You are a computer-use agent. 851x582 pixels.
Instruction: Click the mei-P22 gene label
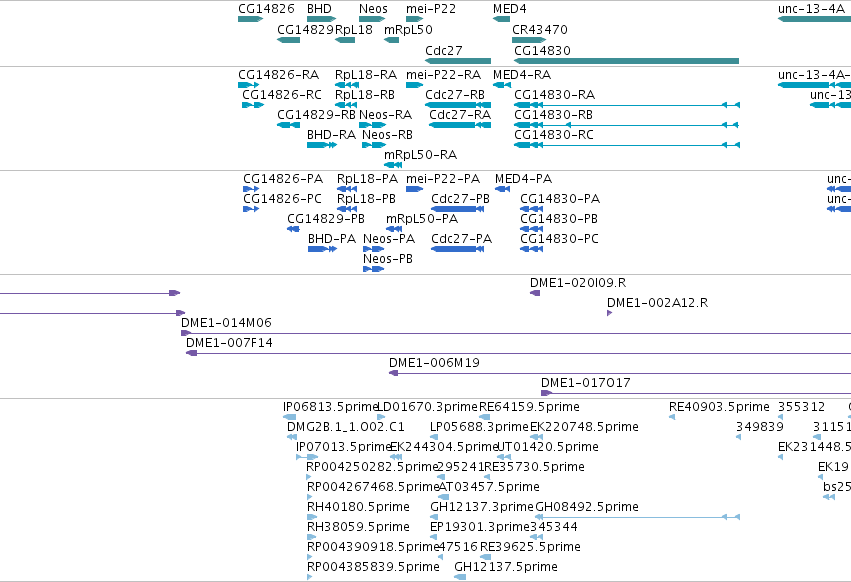[x=431, y=9]
